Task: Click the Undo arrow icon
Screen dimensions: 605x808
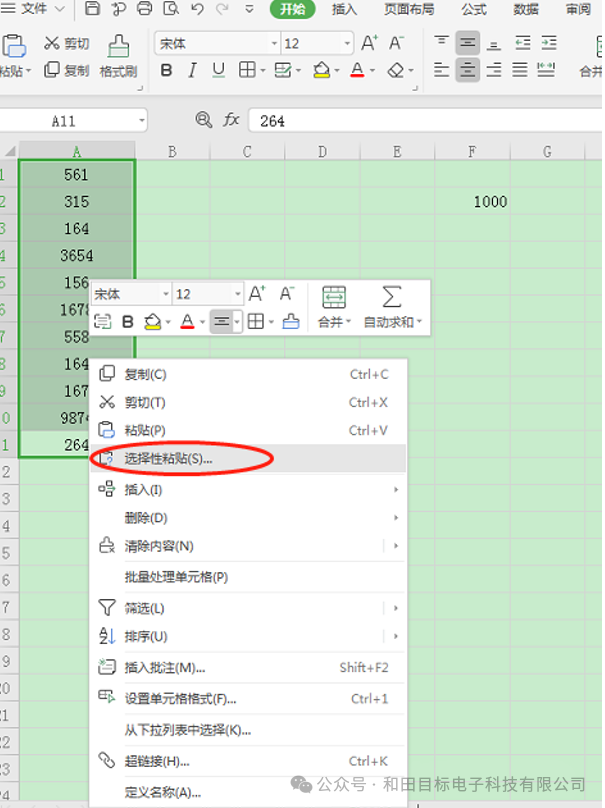Action: coord(197,9)
